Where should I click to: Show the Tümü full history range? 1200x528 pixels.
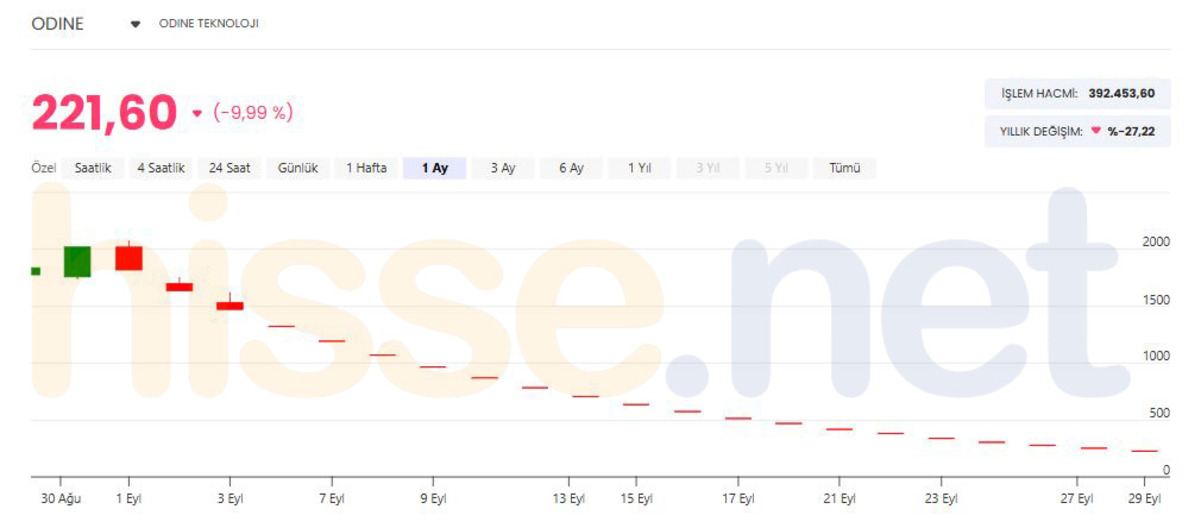tap(845, 168)
